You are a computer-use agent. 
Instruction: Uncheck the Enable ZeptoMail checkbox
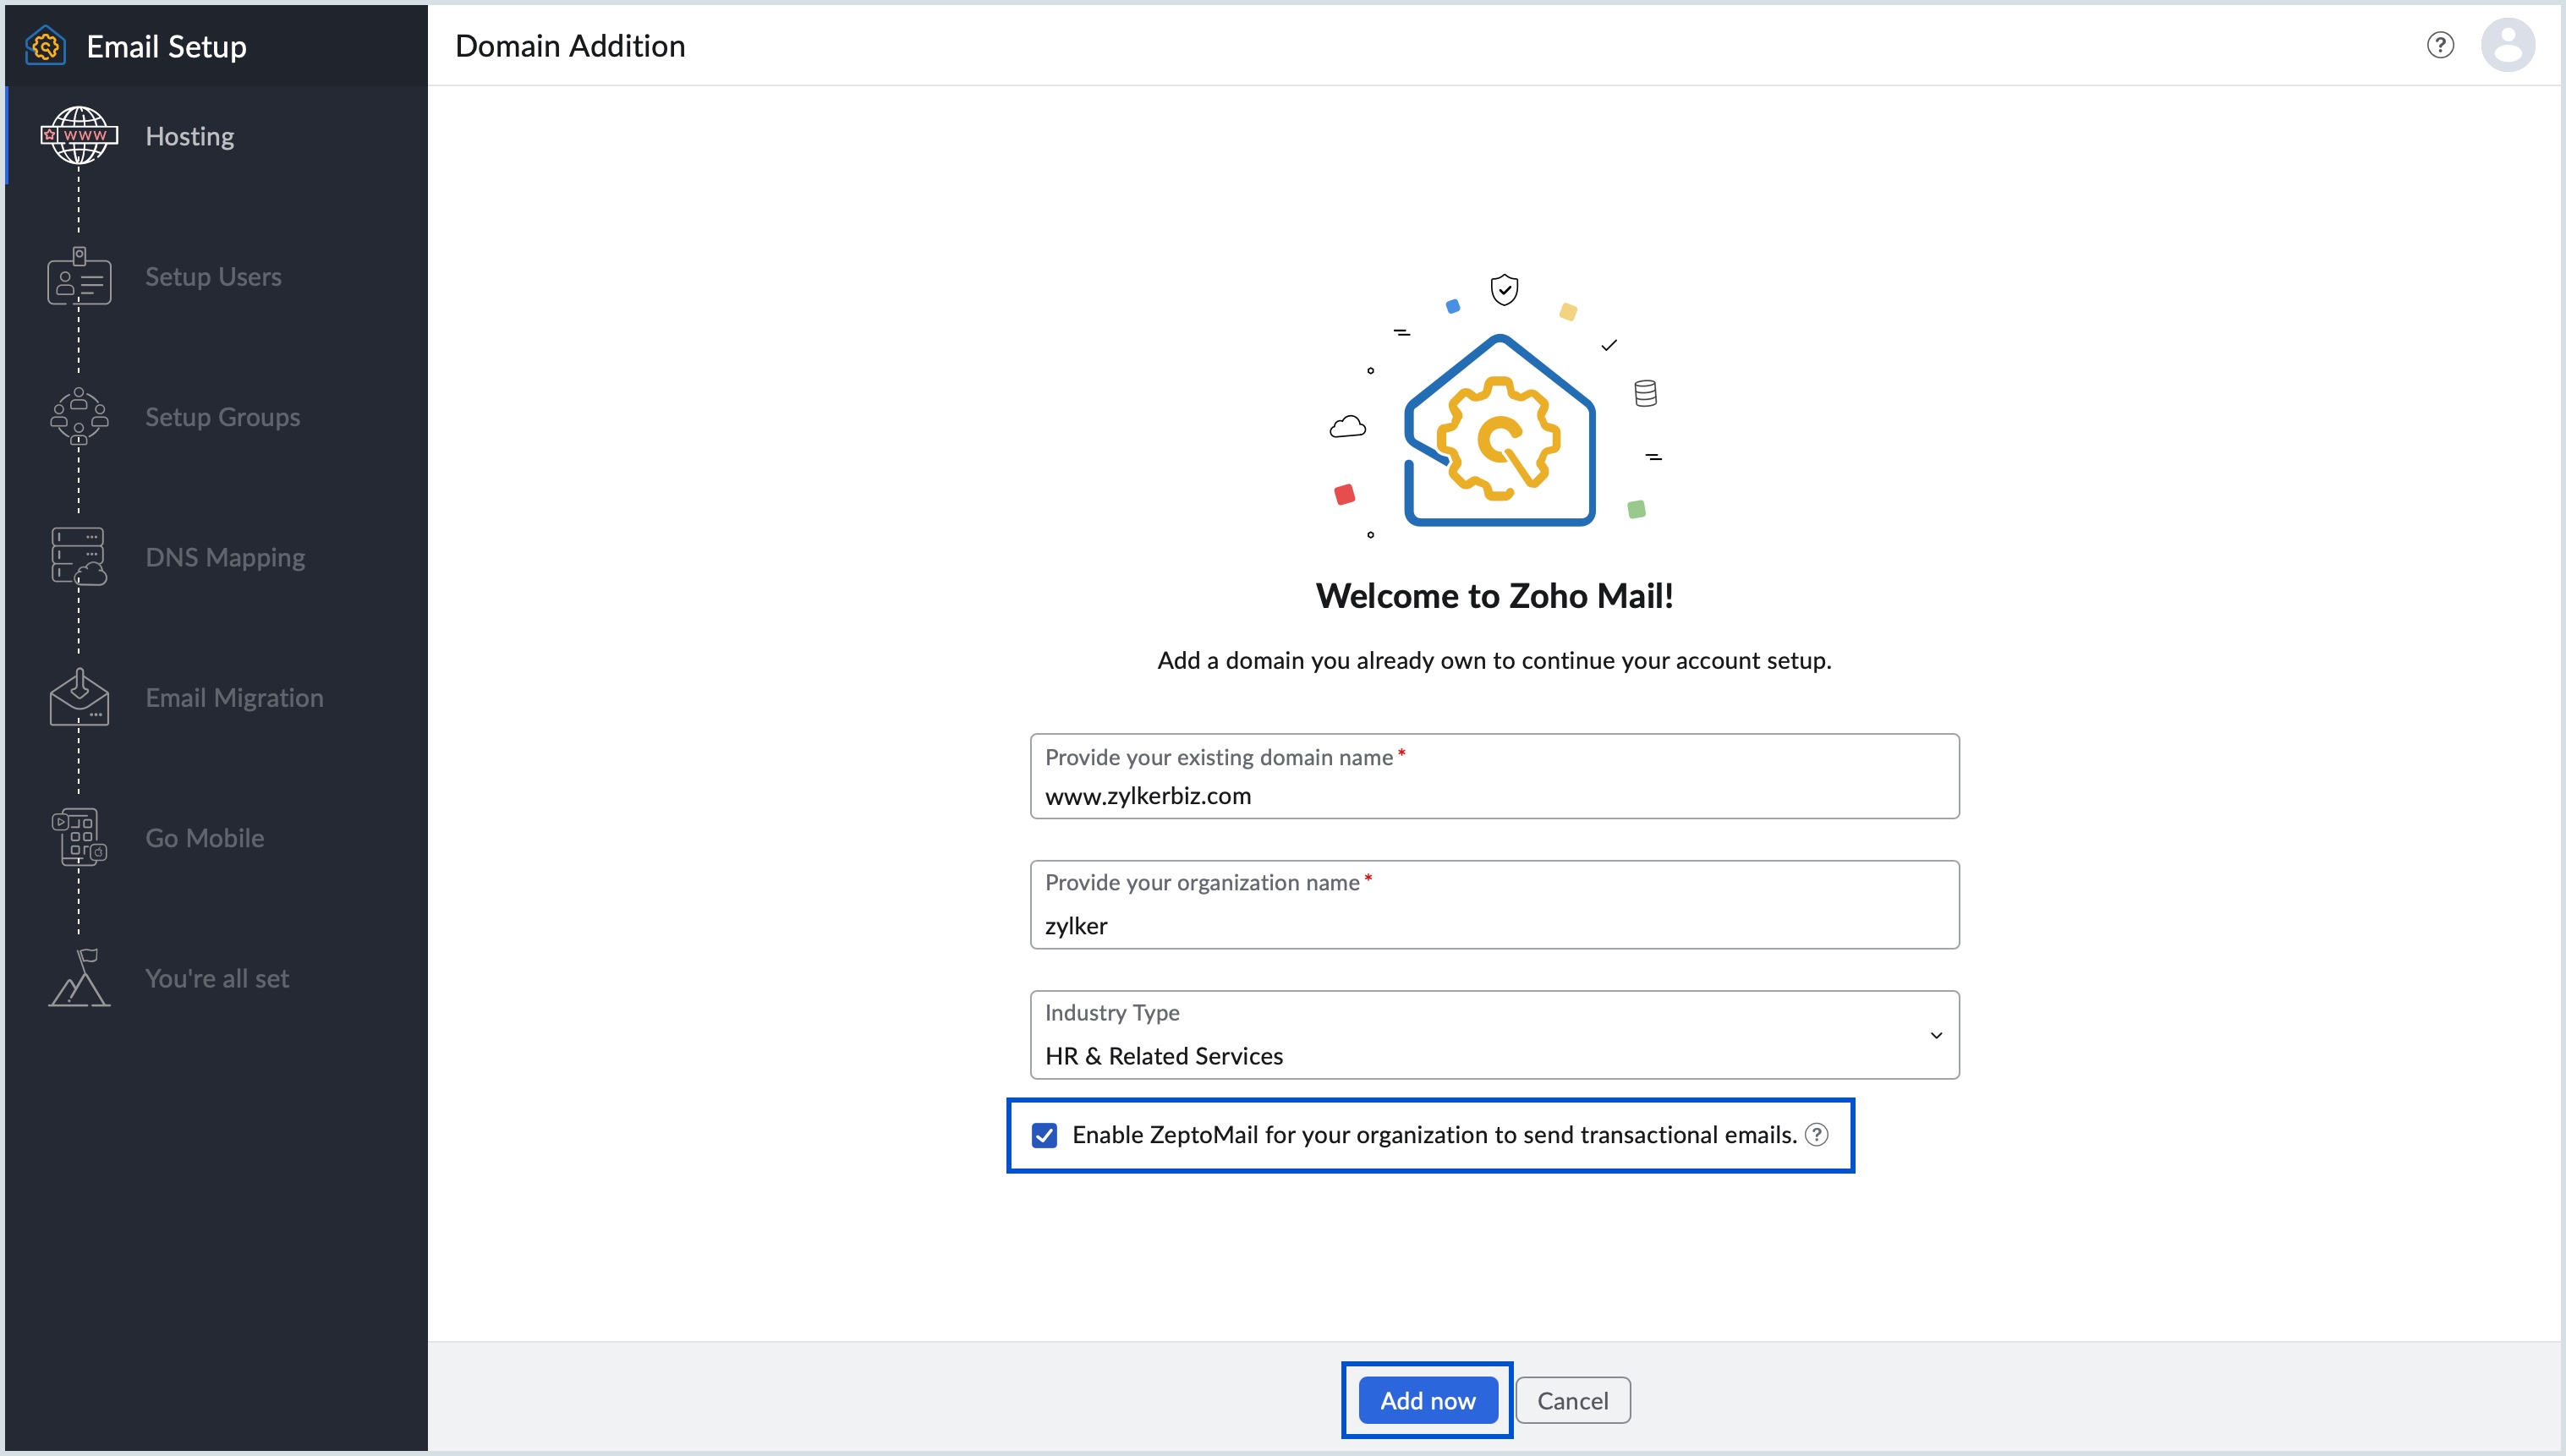1044,1135
